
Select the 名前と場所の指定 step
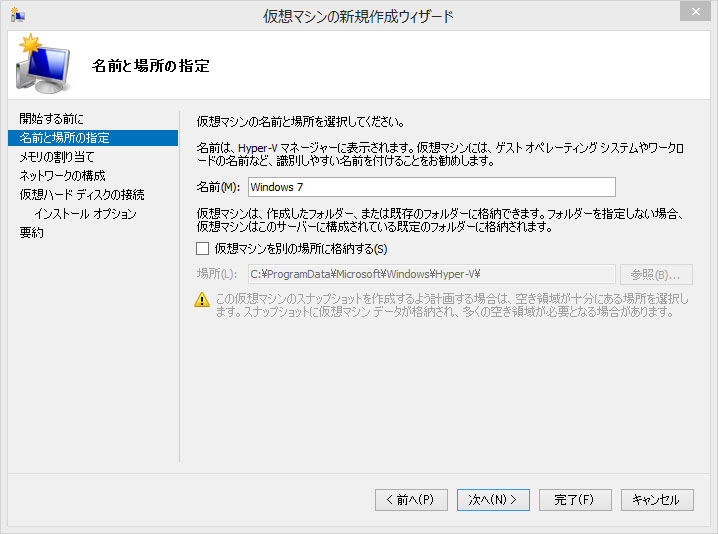coord(93,138)
